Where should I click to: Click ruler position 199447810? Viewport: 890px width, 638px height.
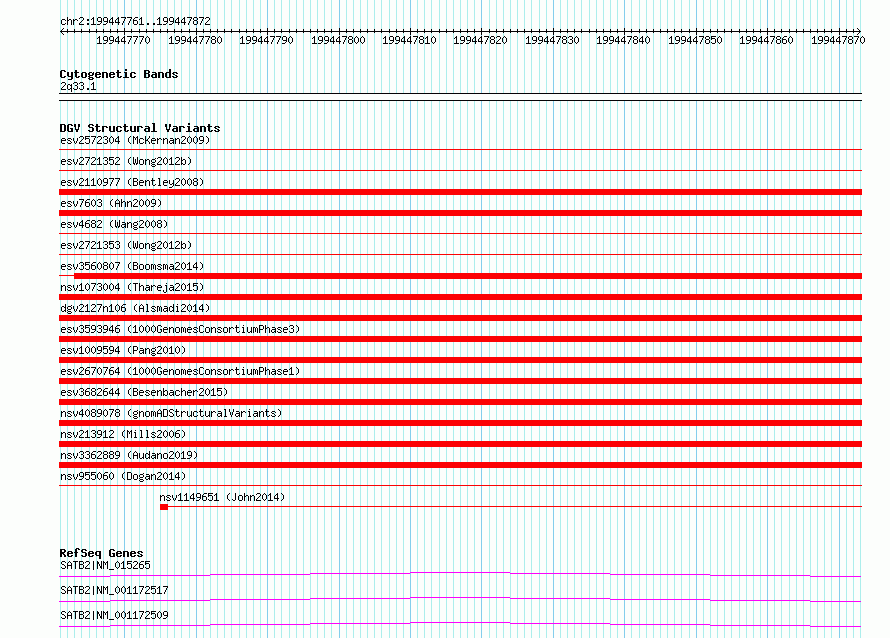[x=409, y=40]
